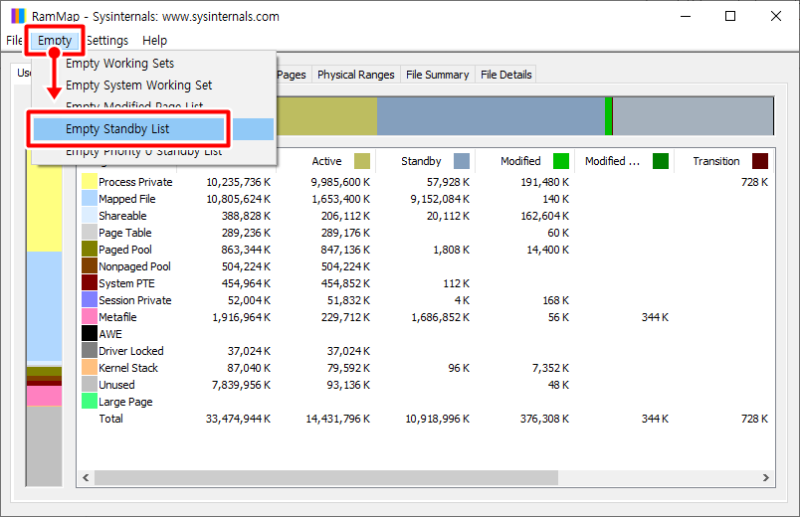The image size is (800, 517).
Task: Open the Settings menu
Action: pos(107,40)
